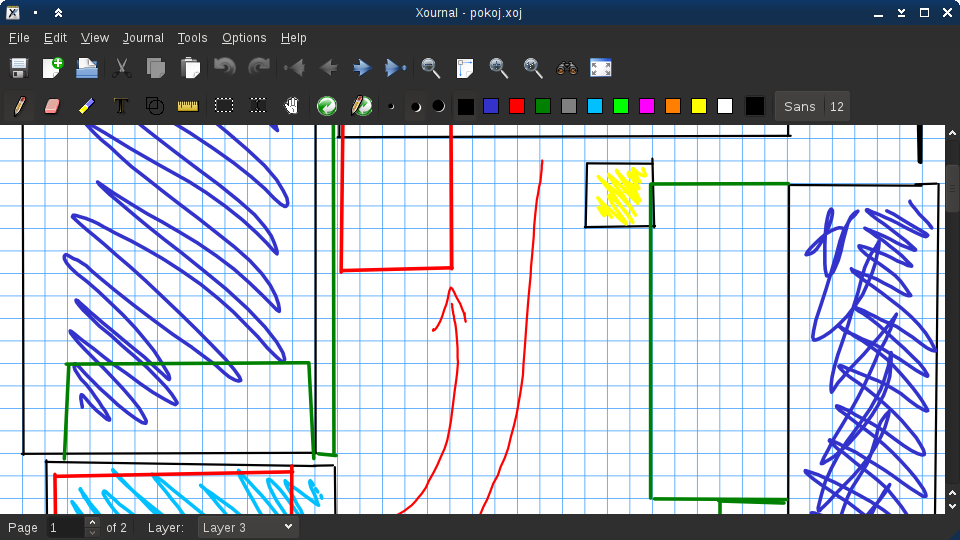Pick the red color swatch
The image size is (960, 540).
[517, 107]
